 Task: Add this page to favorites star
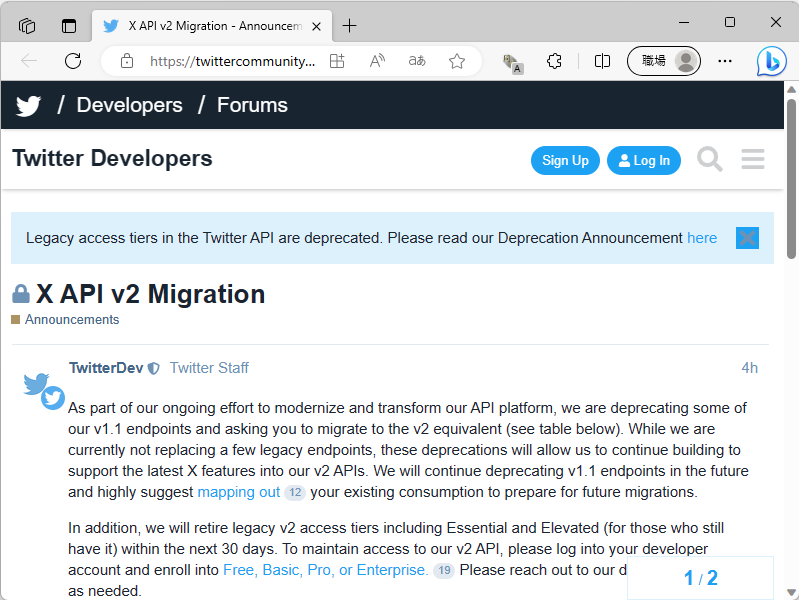pos(457,61)
